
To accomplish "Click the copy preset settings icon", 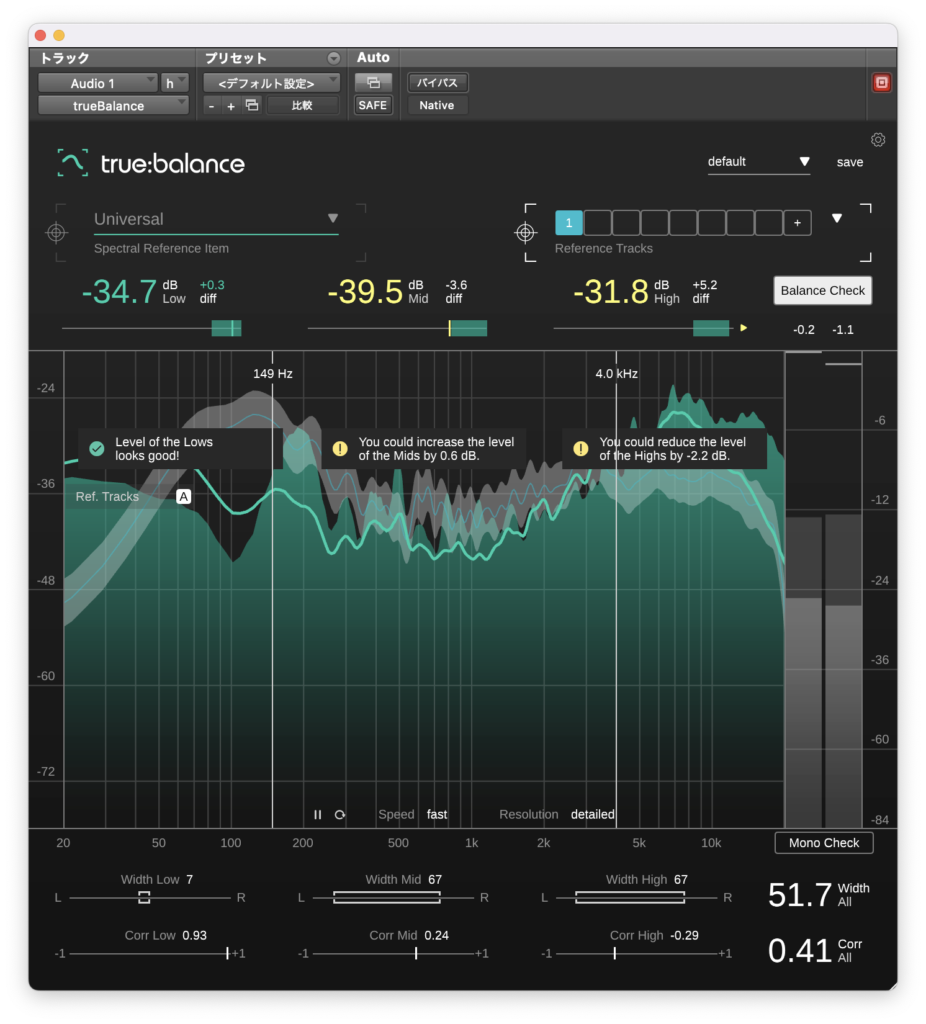I will pos(251,105).
